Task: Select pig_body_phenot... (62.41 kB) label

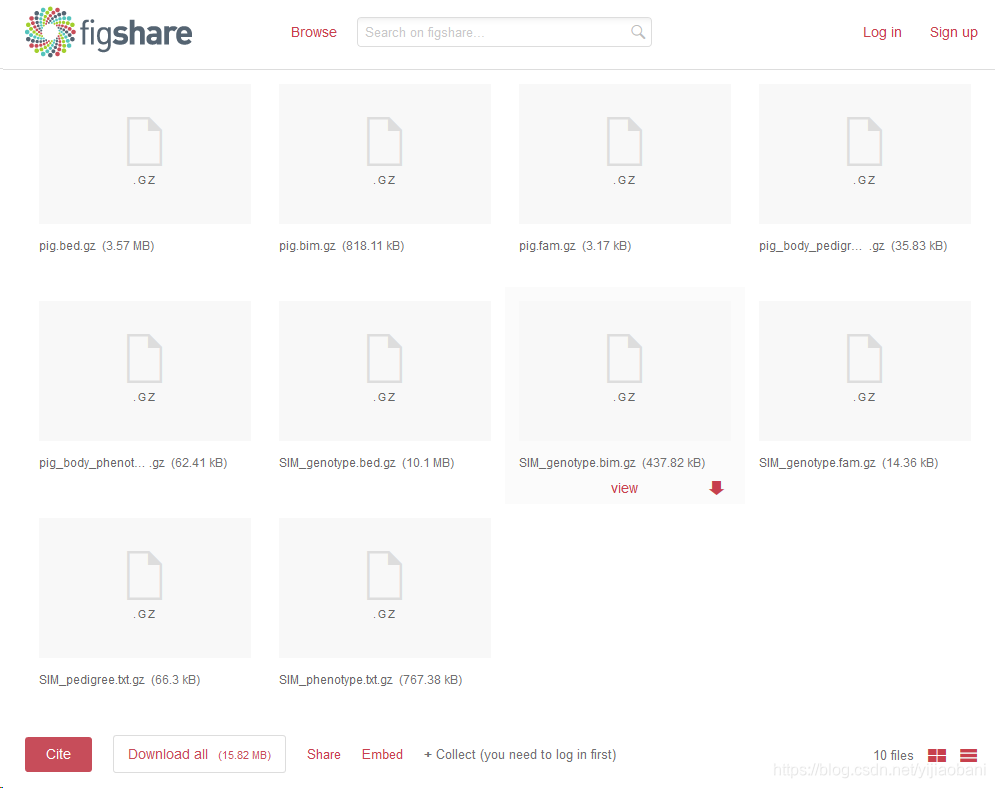Action: [133, 463]
